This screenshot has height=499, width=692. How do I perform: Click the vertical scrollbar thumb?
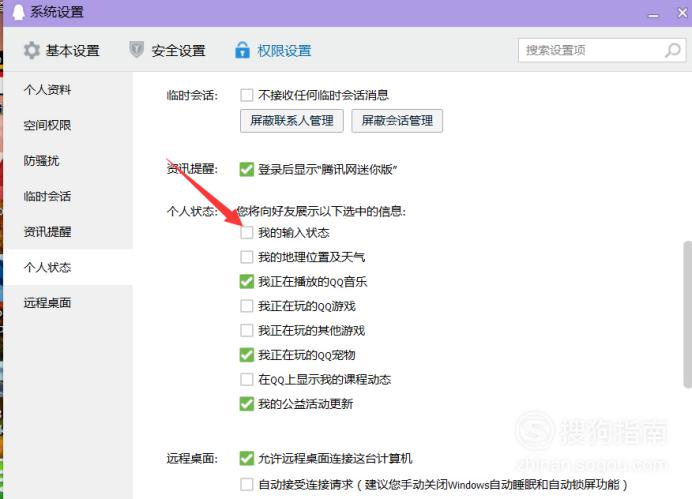pyautogui.click(x=688, y=315)
